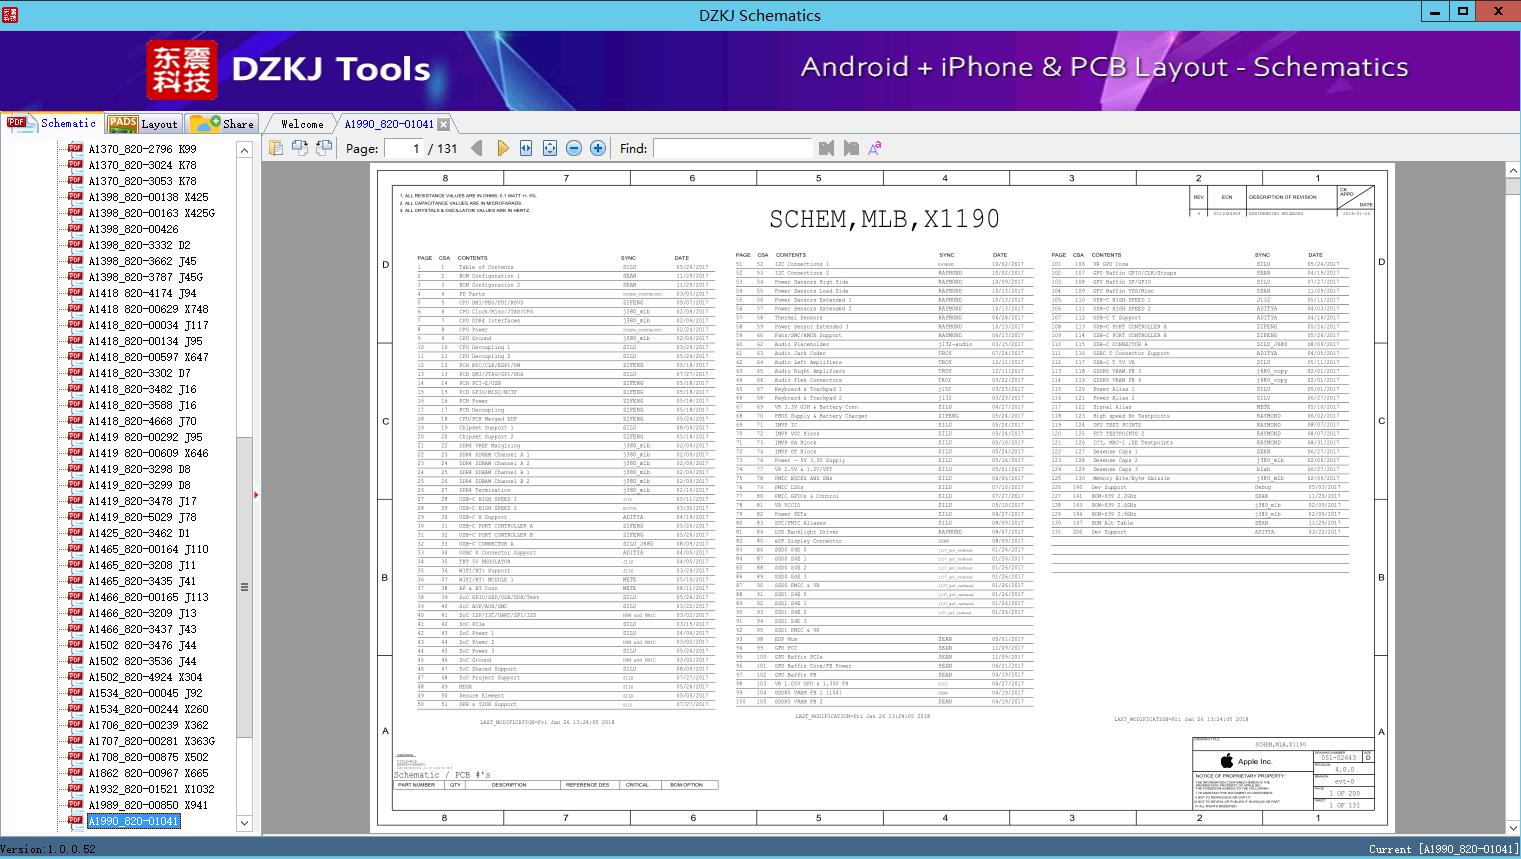The image size is (1521, 859).
Task: Click the Find text input field
Action: click(731, 148)
